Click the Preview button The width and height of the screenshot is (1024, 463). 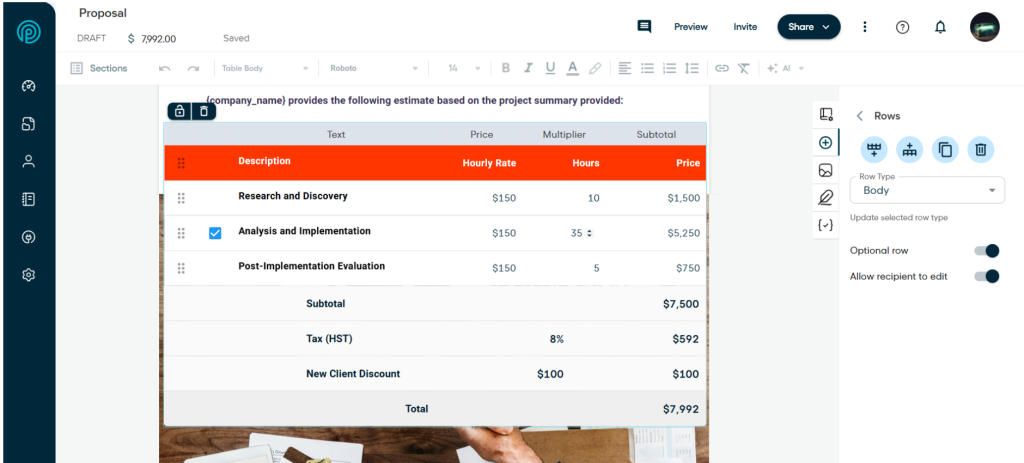pyautogui.click(x=690, y=27)
